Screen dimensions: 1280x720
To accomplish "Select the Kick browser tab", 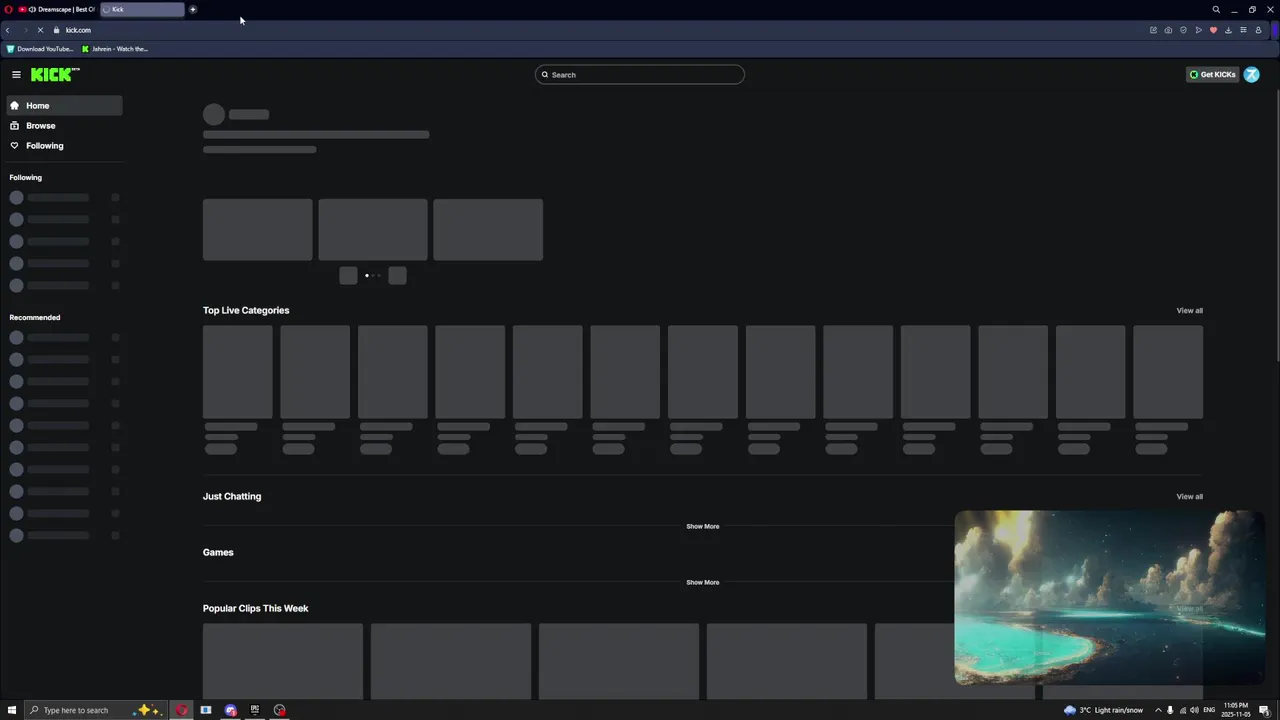I will (x=142, y=9).
